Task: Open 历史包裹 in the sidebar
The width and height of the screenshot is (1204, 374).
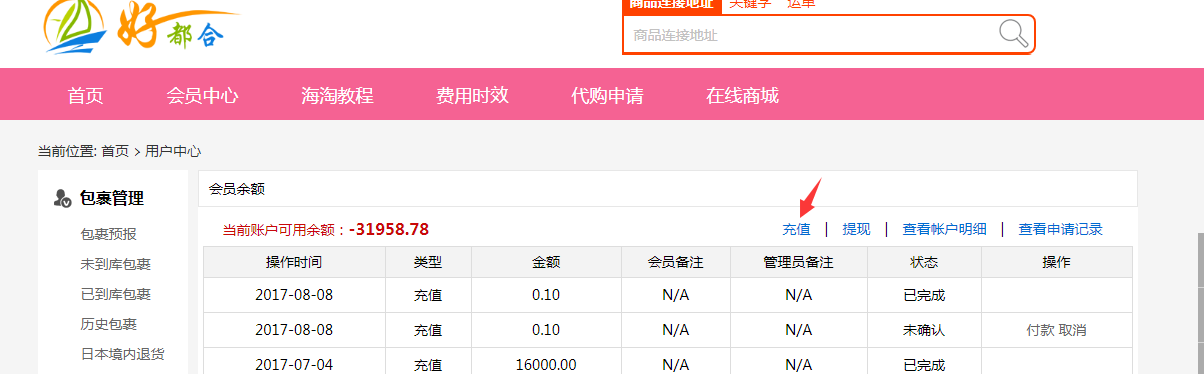Action: pos(108,324)
